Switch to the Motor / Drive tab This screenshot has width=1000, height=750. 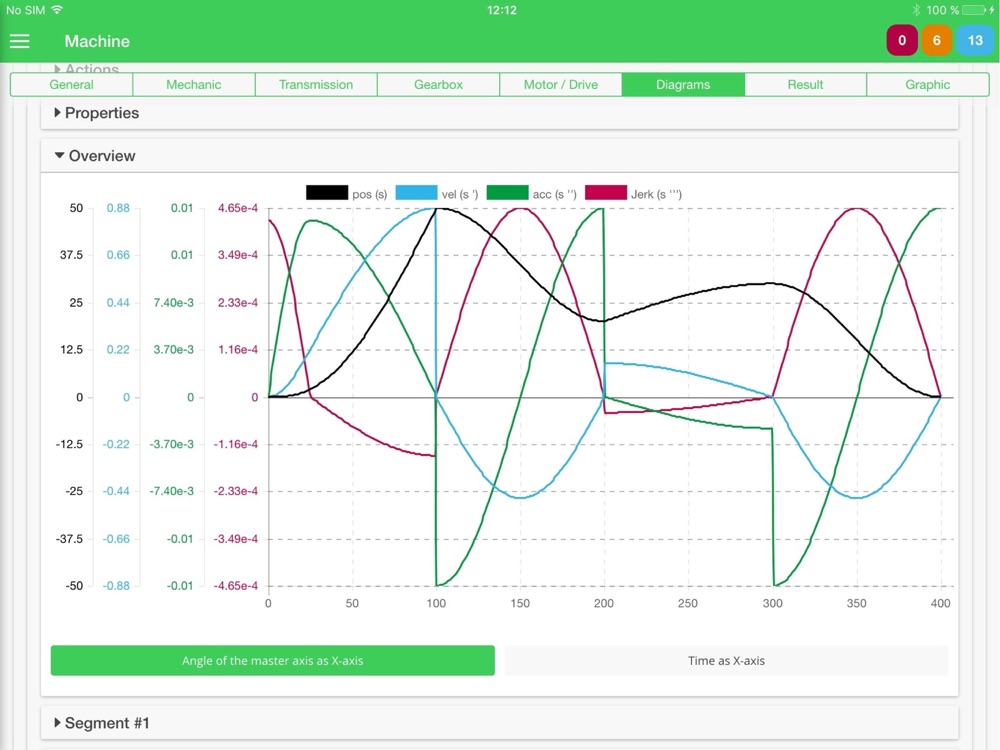click(x=561, y=84)
